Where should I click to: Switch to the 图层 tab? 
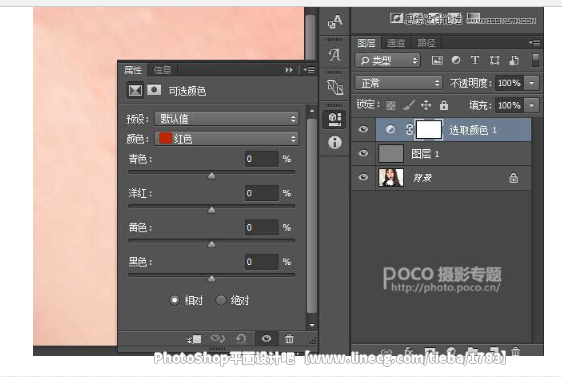tap(366, 43)
